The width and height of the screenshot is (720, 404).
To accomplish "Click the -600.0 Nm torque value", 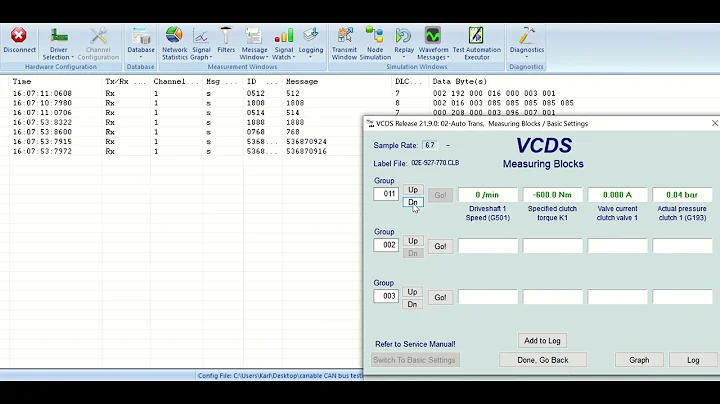I will coord(552,195).
